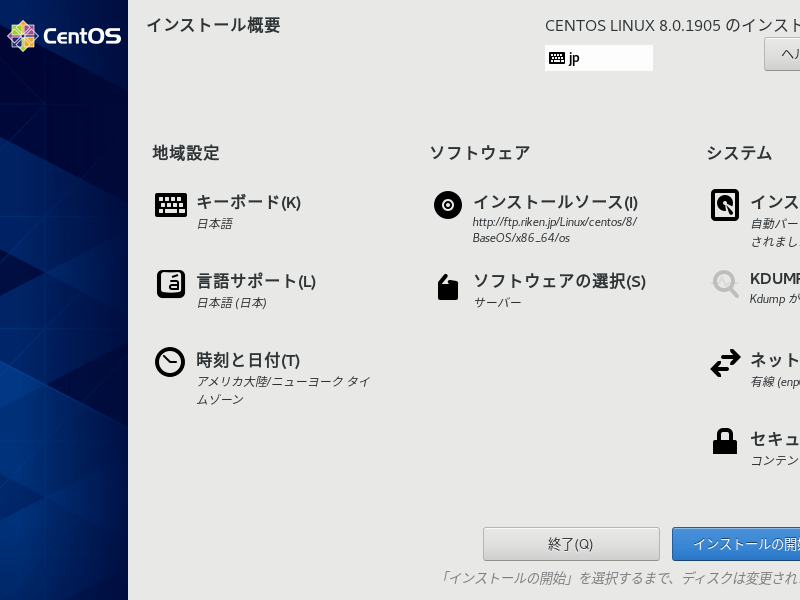Click the keyboard icon in the jp layout indicator
Image resolution: width=800 pixels, height=600 pixels.
[557, 58]
